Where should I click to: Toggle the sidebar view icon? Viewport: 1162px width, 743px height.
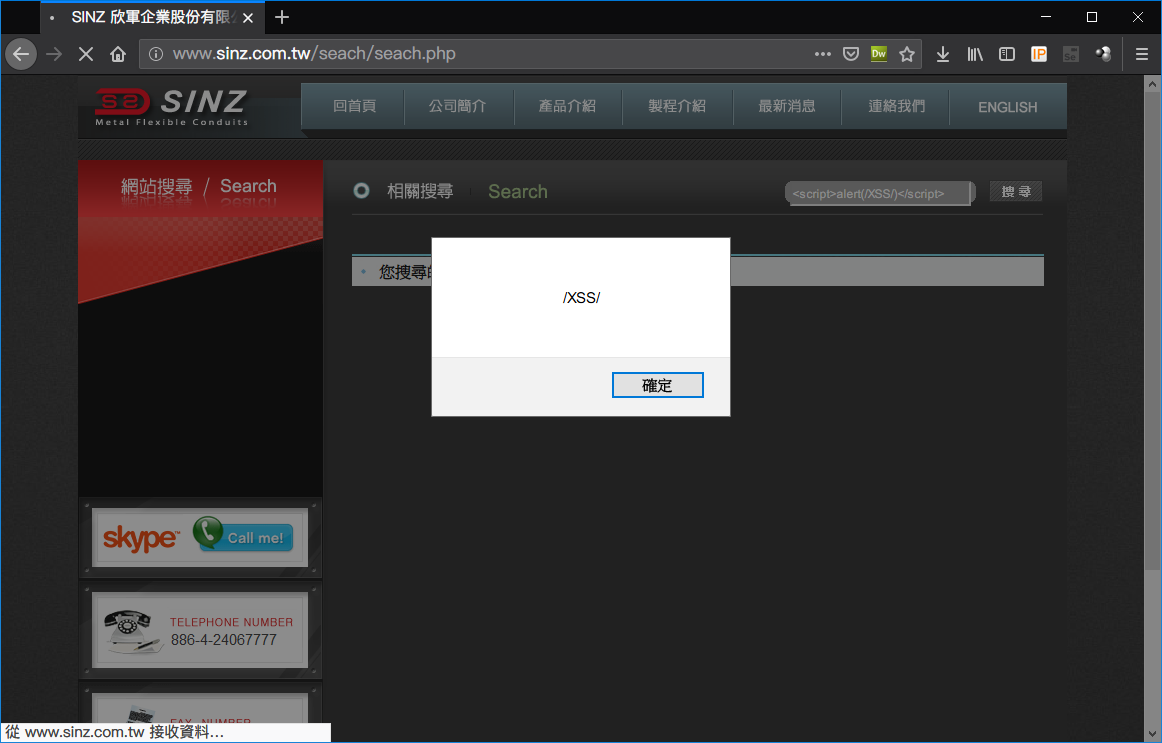pos(1006,54)
